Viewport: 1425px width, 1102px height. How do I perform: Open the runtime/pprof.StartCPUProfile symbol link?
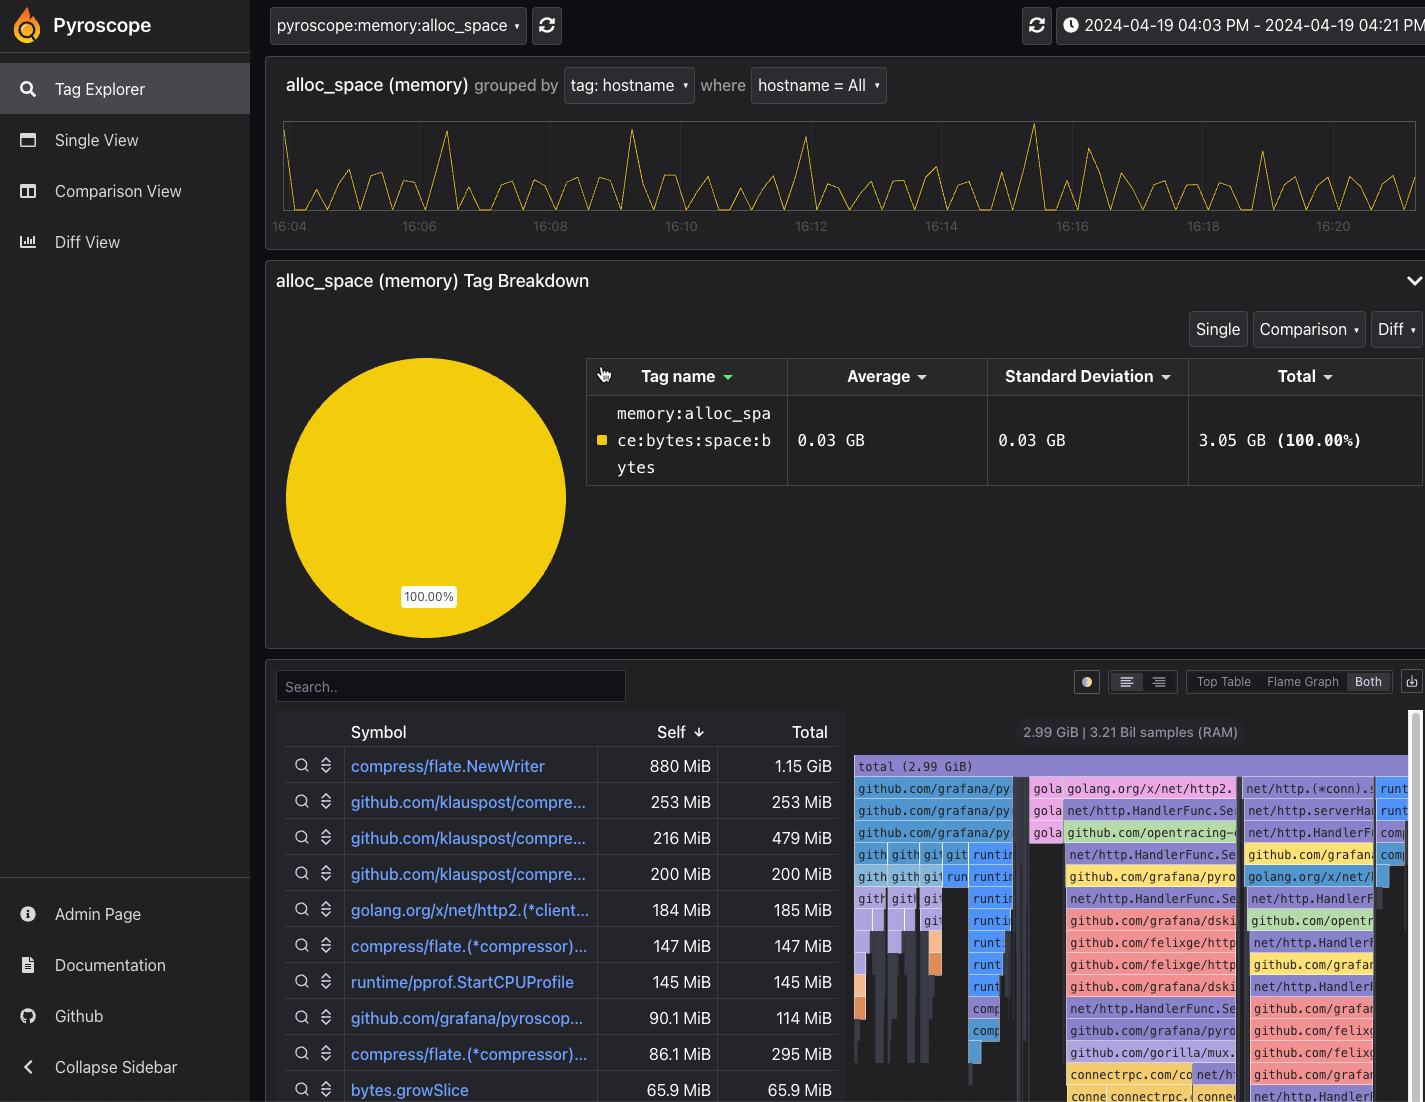[x=463, y=981]
